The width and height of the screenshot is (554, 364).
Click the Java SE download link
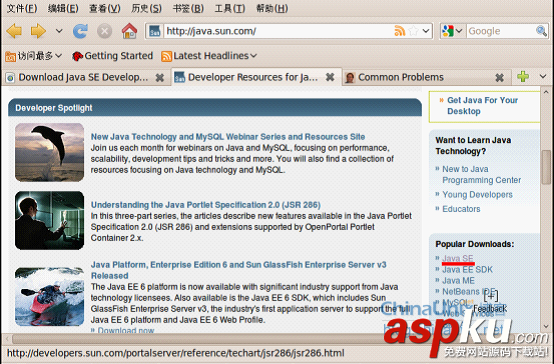pyautogui.click(x=458, y=258)
